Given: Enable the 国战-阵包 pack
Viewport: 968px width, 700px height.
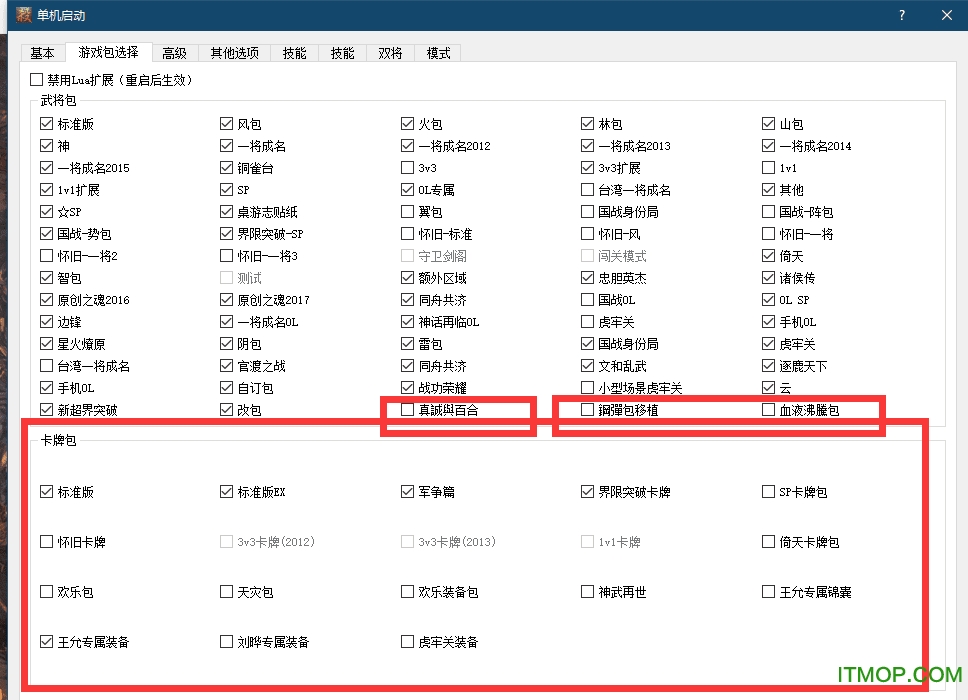Looking at the screenshot, I should click(769, 212).
